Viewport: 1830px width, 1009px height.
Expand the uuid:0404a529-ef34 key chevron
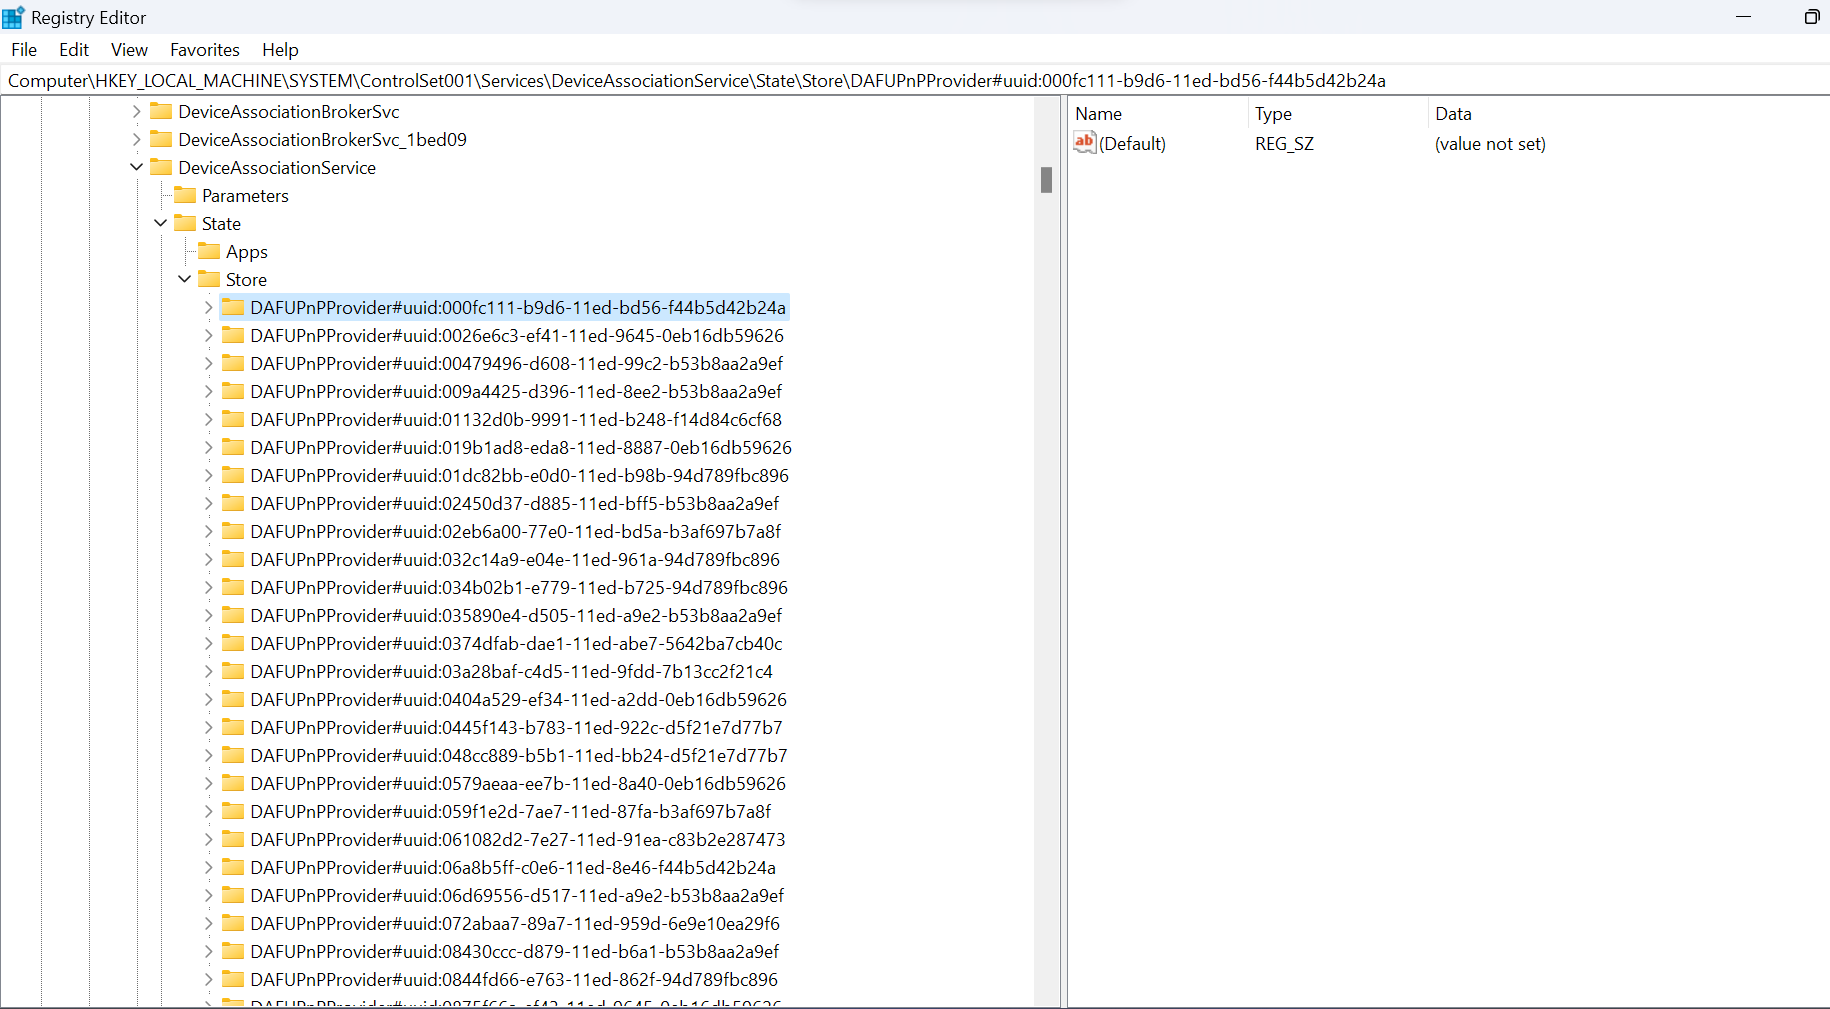point(208,700)
